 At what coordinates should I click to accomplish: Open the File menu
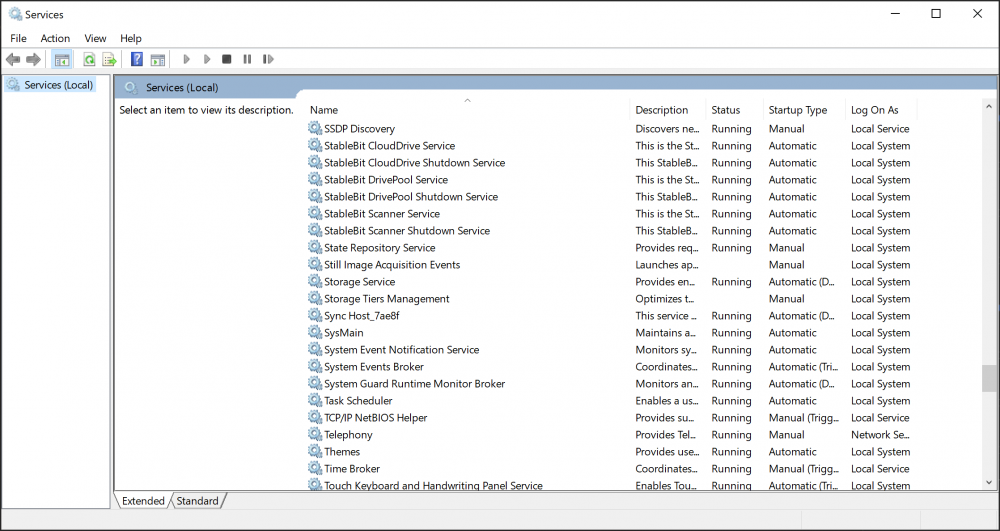(18, 38)
